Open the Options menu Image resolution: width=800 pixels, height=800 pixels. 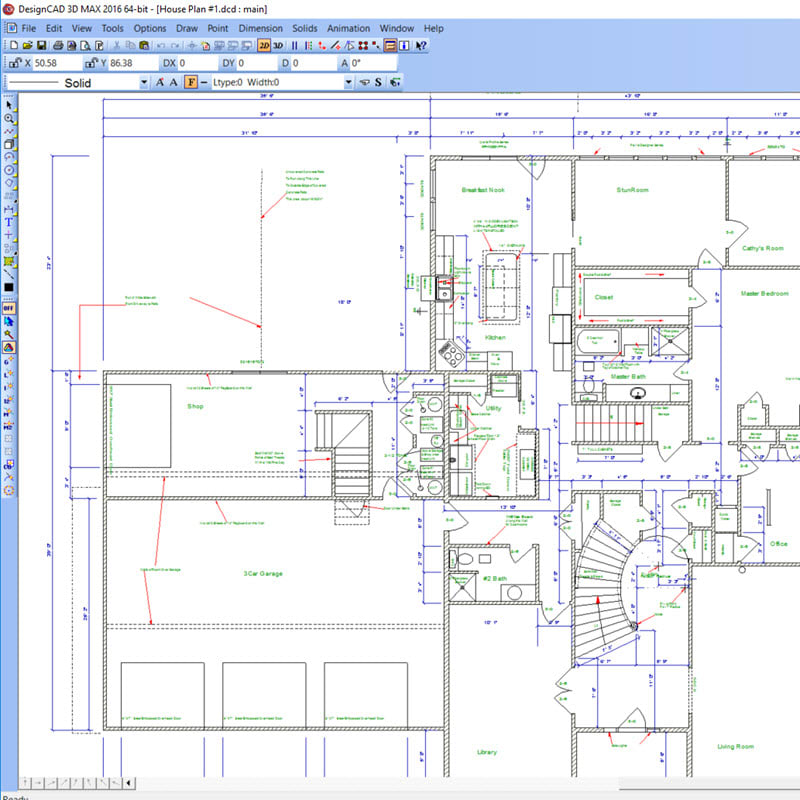click(x=149, y=28)
